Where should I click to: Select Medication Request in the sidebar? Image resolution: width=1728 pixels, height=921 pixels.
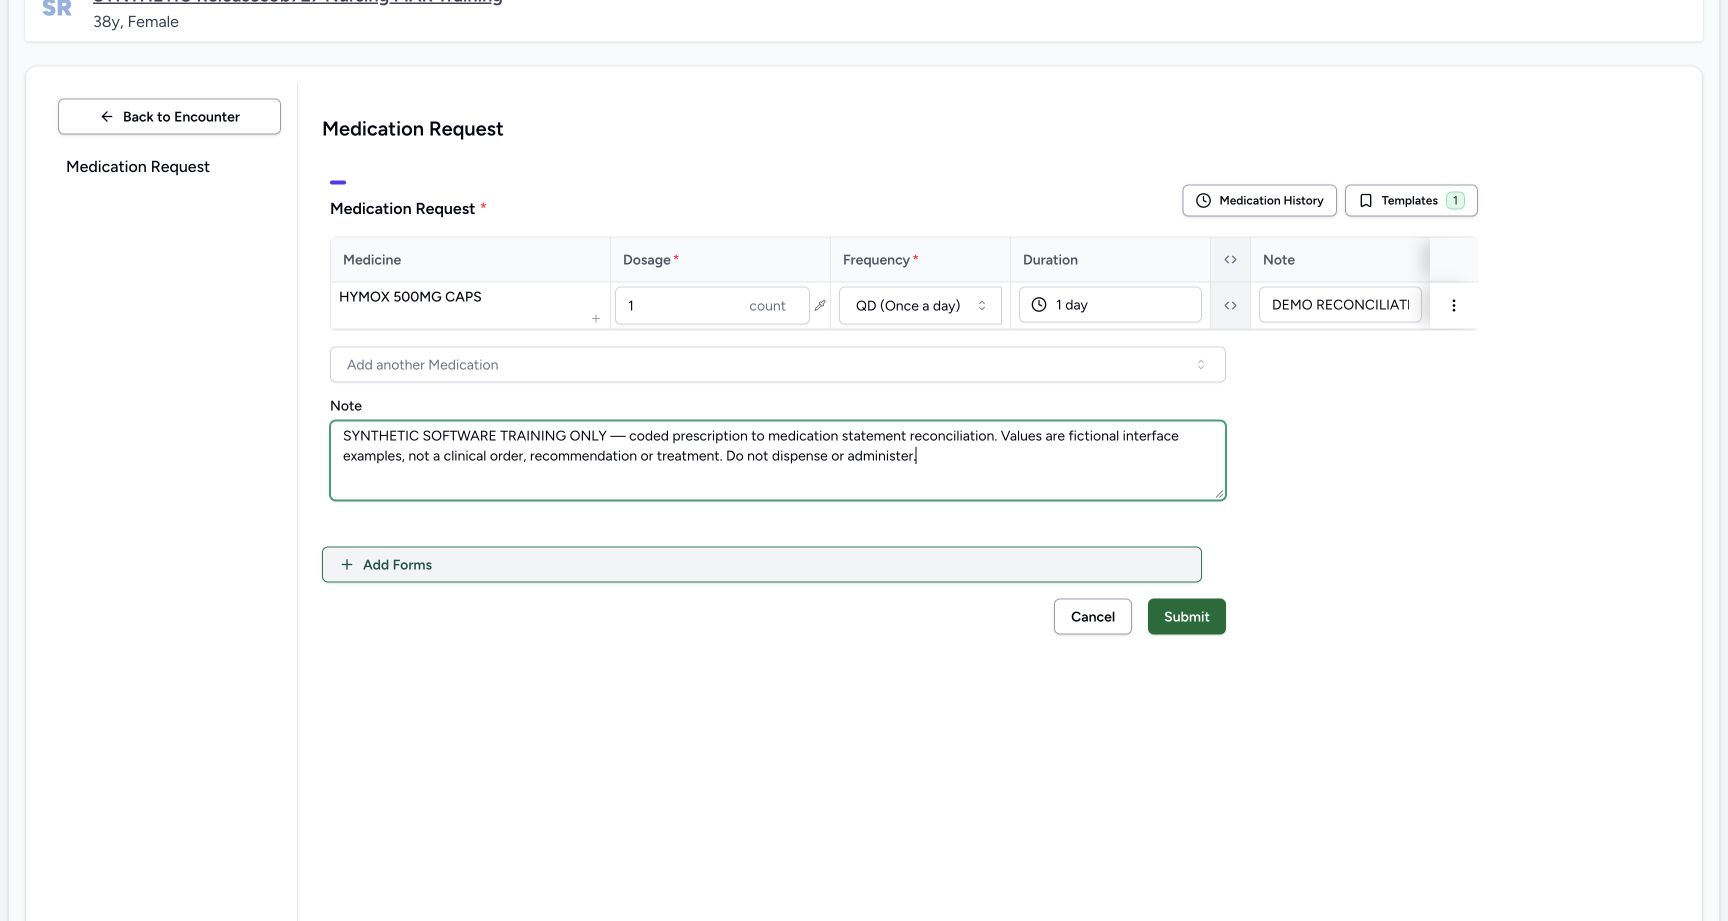point(138,167)
